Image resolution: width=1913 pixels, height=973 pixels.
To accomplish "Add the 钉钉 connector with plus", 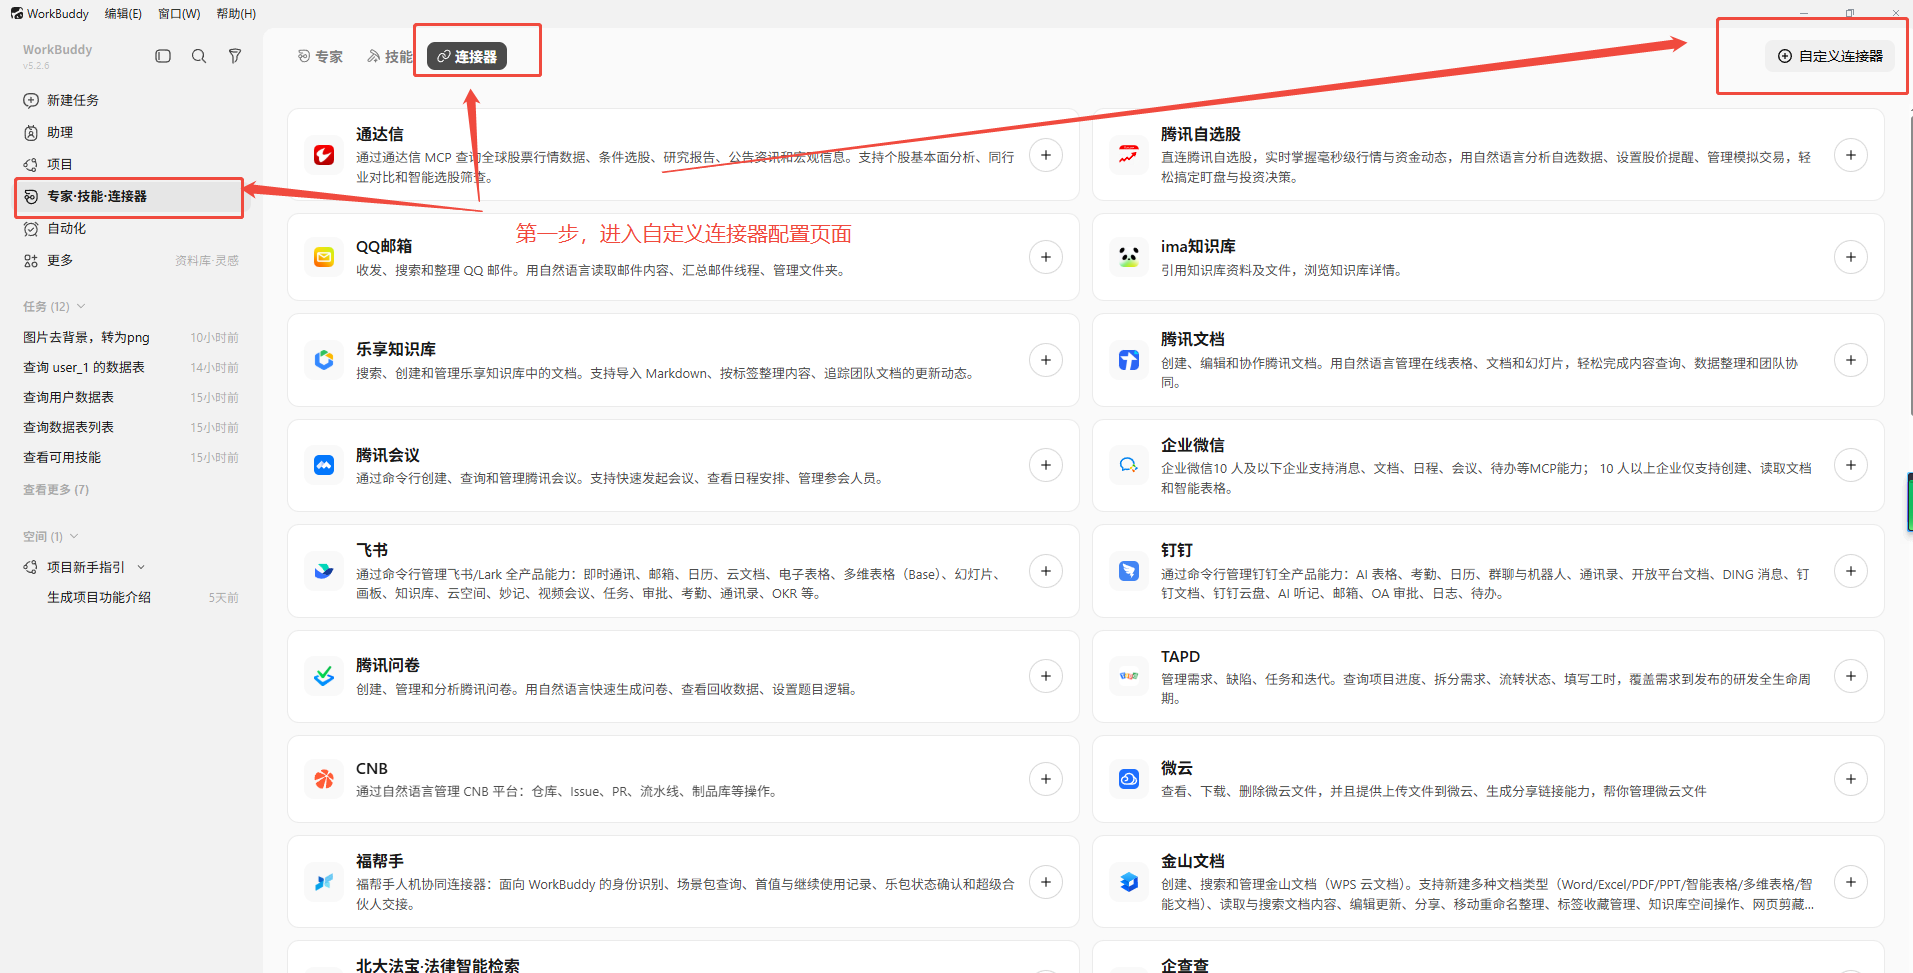I will [1851, 571].
